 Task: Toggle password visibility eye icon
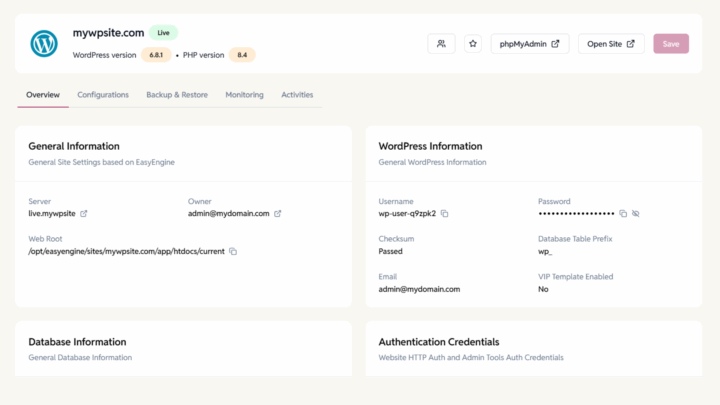pyautogui.click(x=636, y=214)
